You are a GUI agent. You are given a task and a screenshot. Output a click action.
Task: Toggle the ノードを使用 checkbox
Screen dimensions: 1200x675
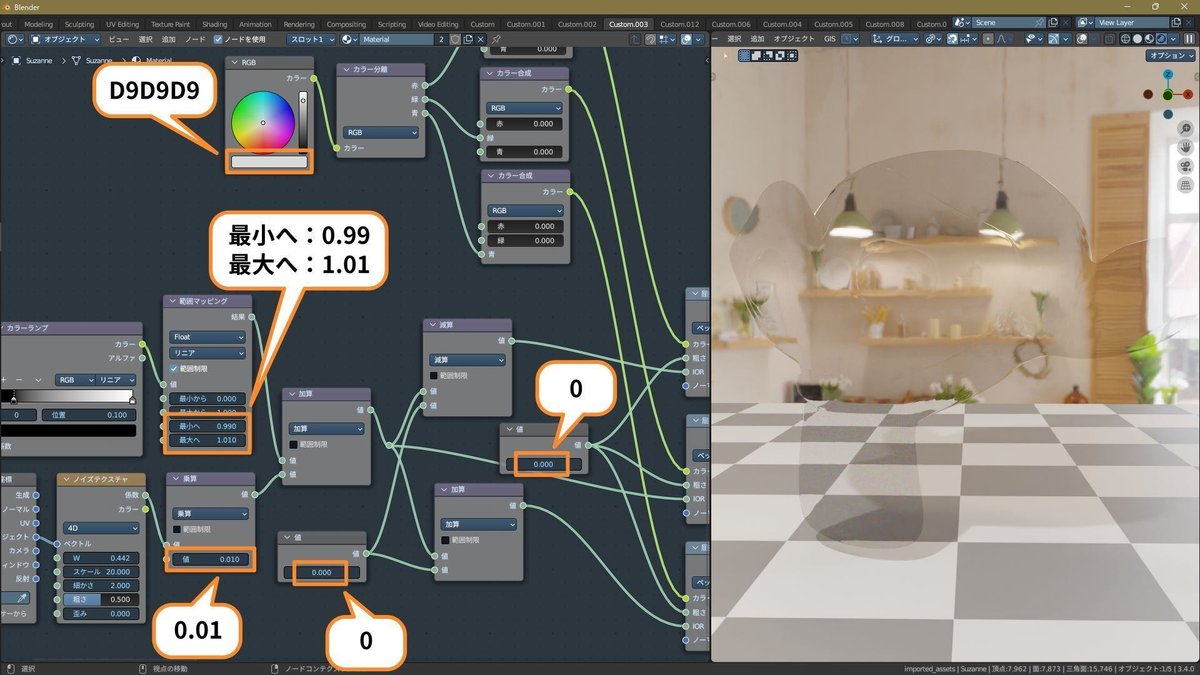pyautogui.click(x=219, y=39)
